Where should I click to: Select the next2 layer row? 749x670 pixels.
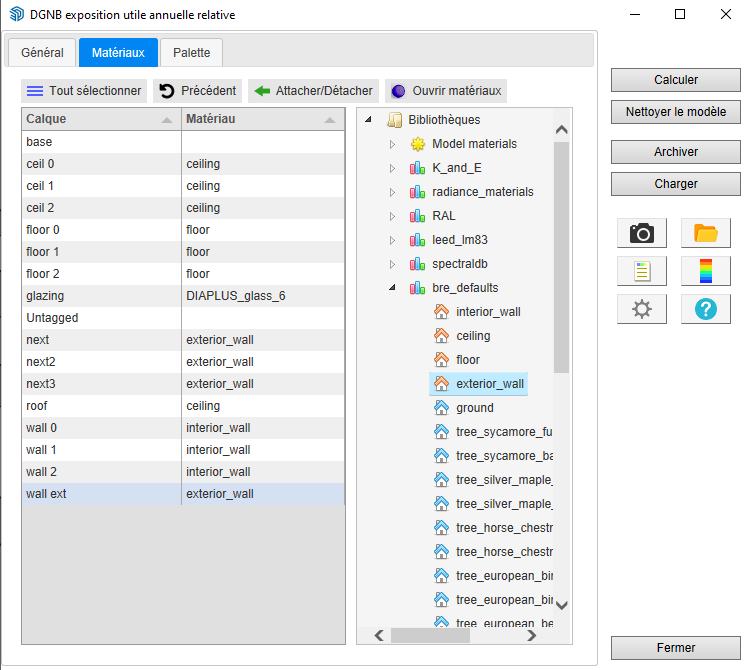pyautogui.click(x=183, y=362)
